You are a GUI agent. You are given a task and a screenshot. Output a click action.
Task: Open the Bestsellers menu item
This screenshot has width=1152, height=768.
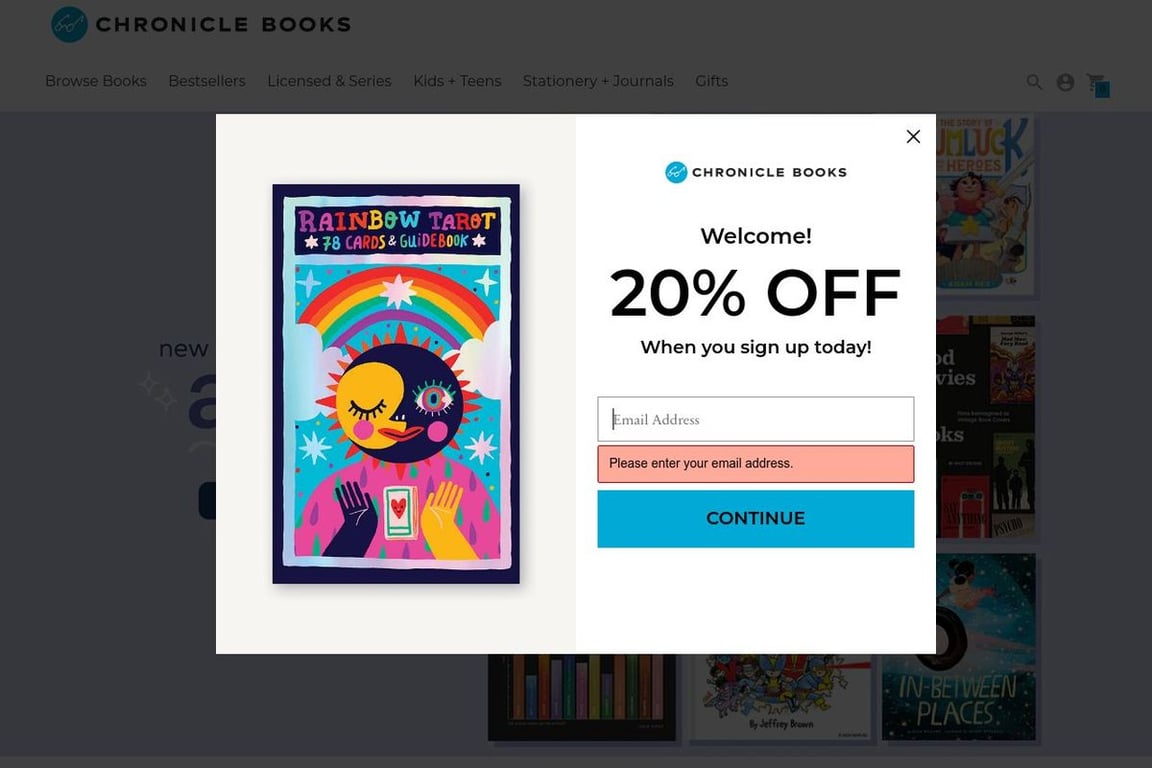click(x=207, y=81)
